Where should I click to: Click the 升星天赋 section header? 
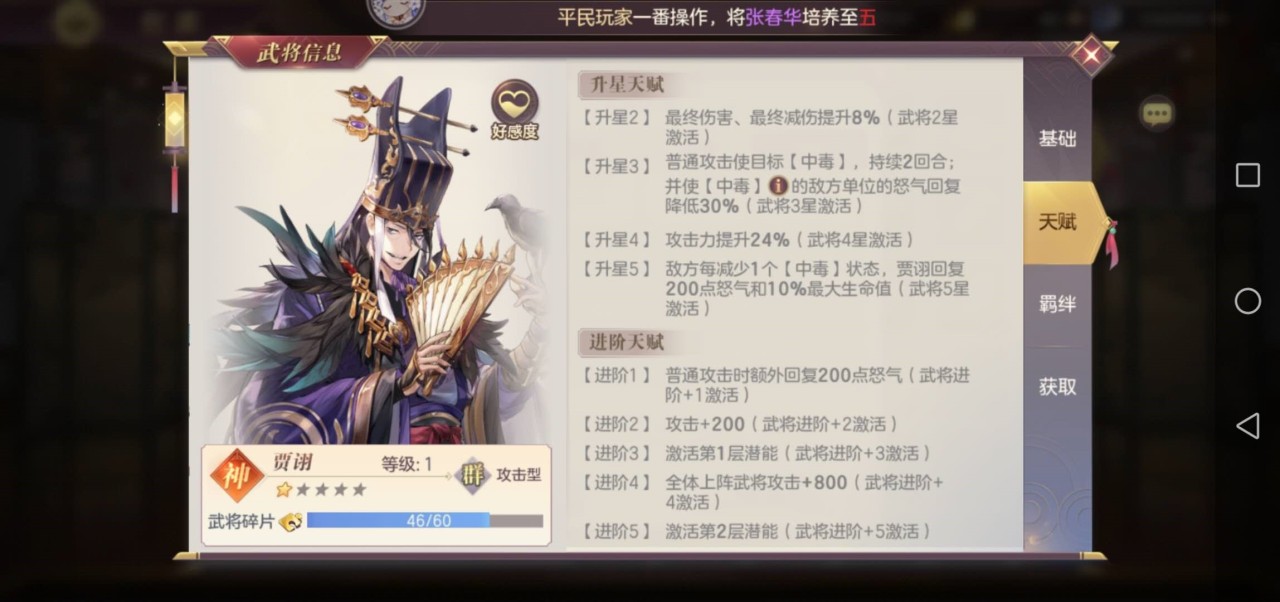pos(626,85)
